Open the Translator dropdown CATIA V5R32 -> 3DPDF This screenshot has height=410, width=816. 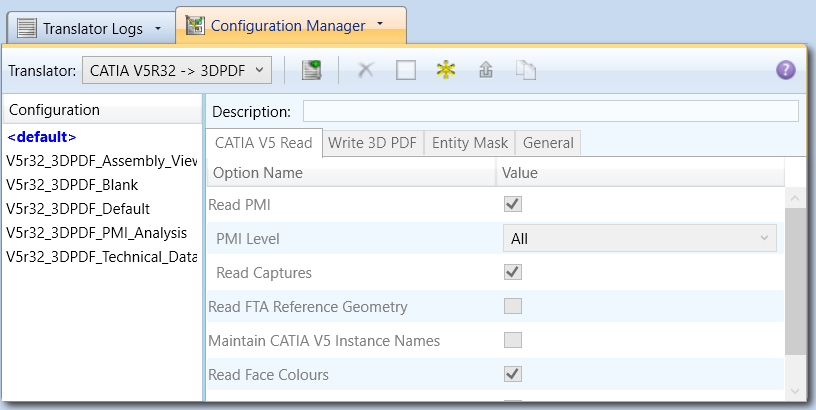point(177,70)
